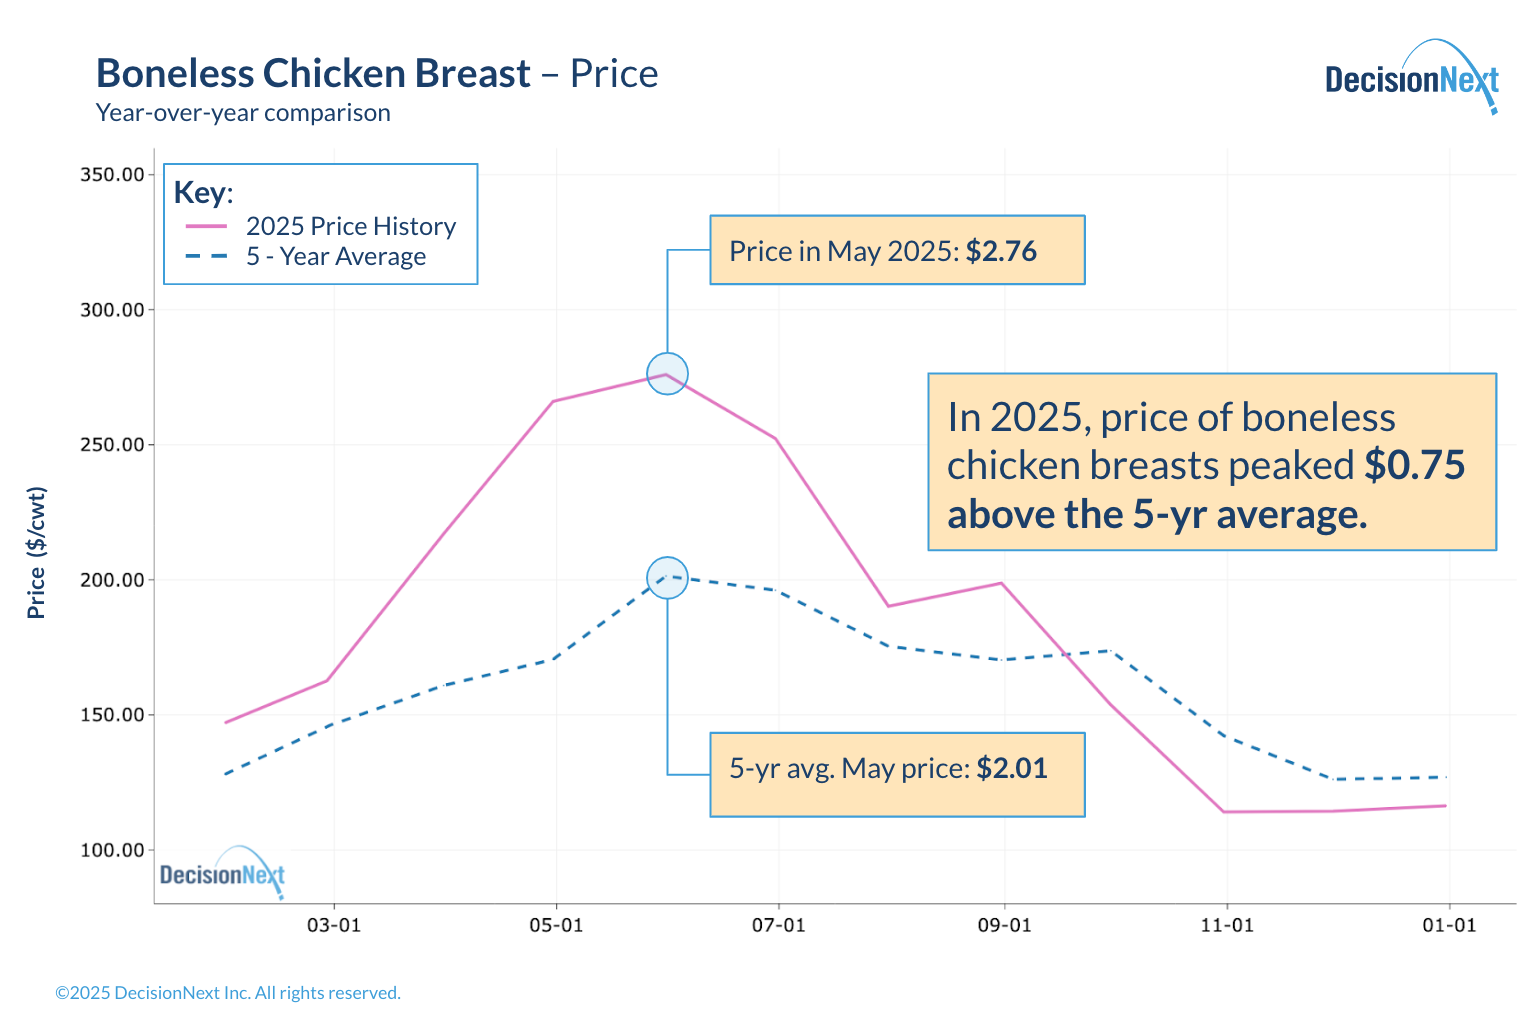Click the DecisionNext logo at top right

coord(1411,79)
